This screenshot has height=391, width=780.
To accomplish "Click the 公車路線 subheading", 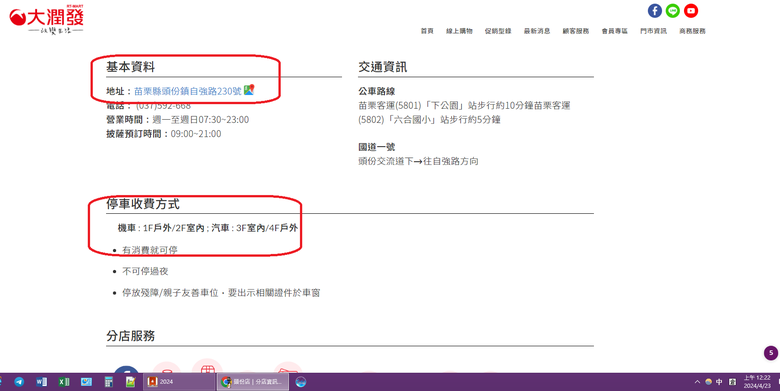I will 377,91.
